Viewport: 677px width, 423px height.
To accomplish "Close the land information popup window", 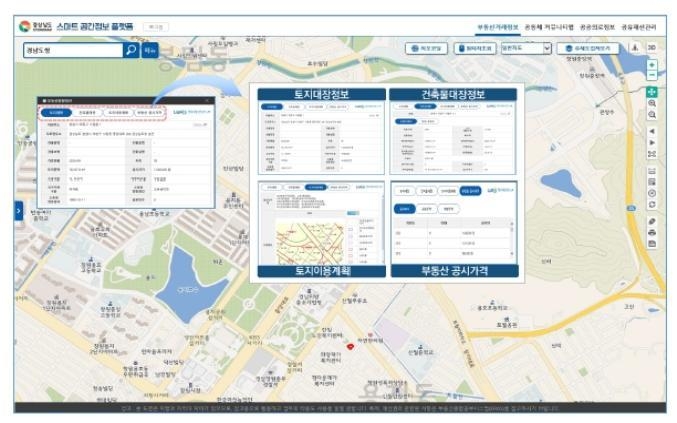I will click(207, 100).
